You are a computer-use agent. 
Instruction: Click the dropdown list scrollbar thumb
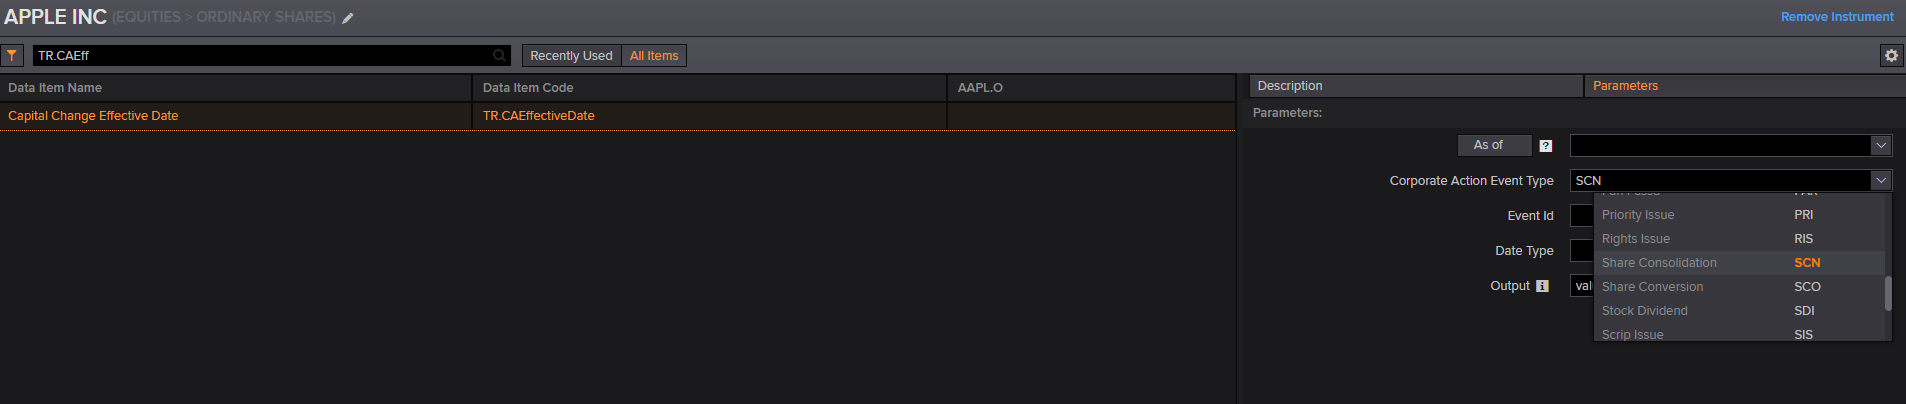[1888, 293]
